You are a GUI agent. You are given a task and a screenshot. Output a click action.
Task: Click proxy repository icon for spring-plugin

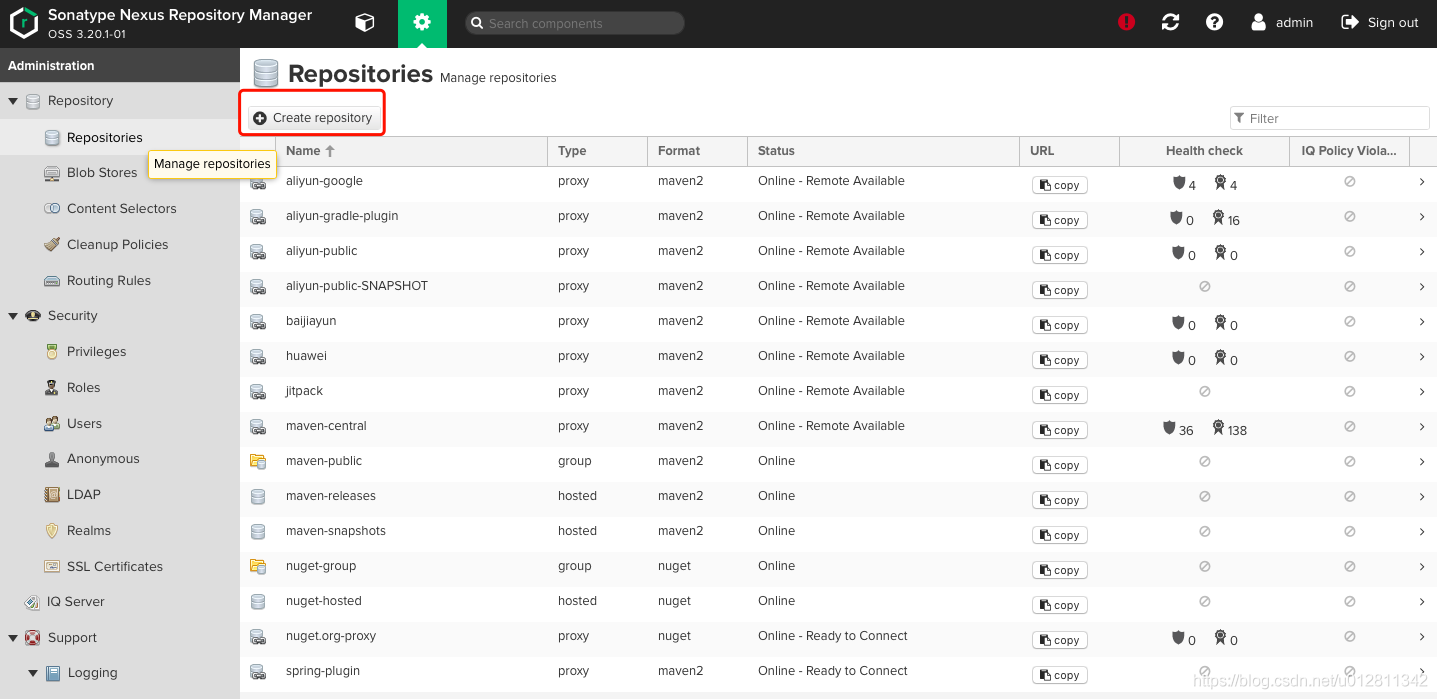click(258, 672)
